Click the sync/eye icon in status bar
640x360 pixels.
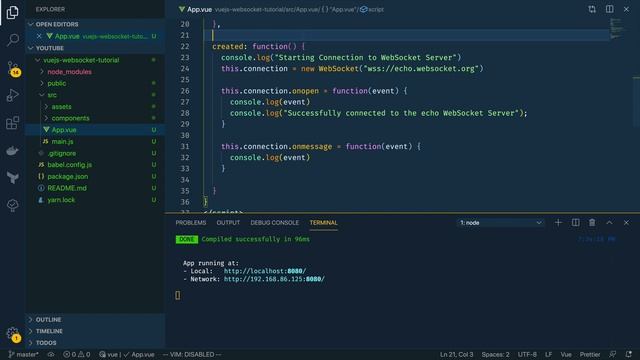[x=51, y=354]
